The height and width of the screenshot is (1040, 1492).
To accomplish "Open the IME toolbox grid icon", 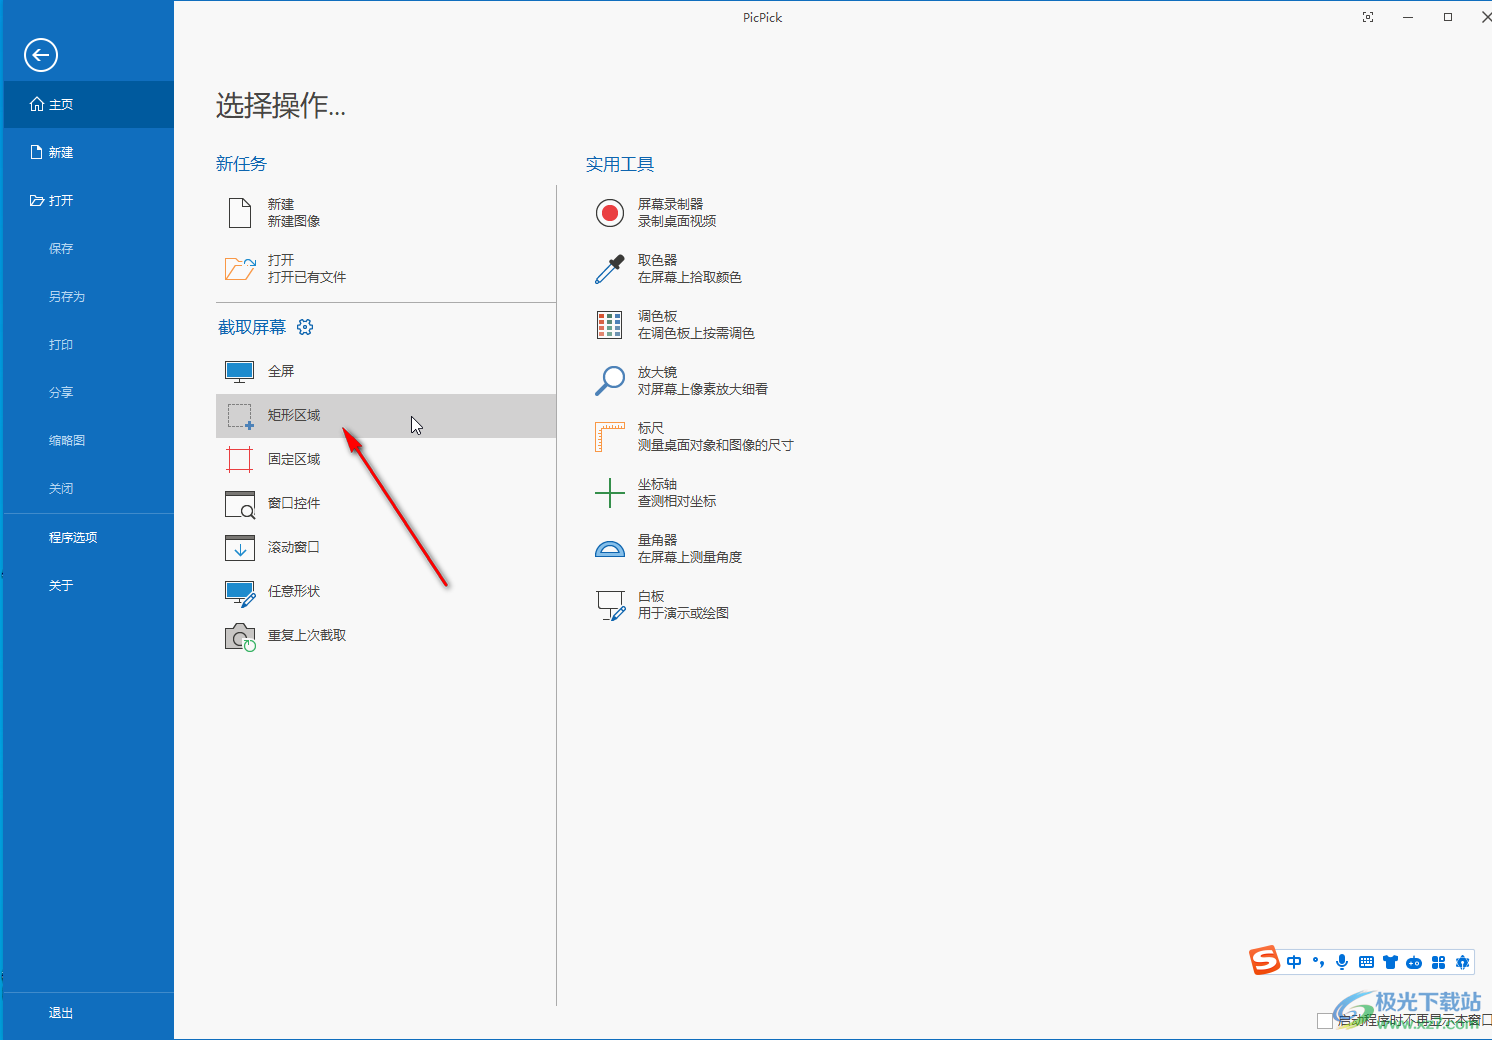I will pyautogui.click(x=1438, y=962).
